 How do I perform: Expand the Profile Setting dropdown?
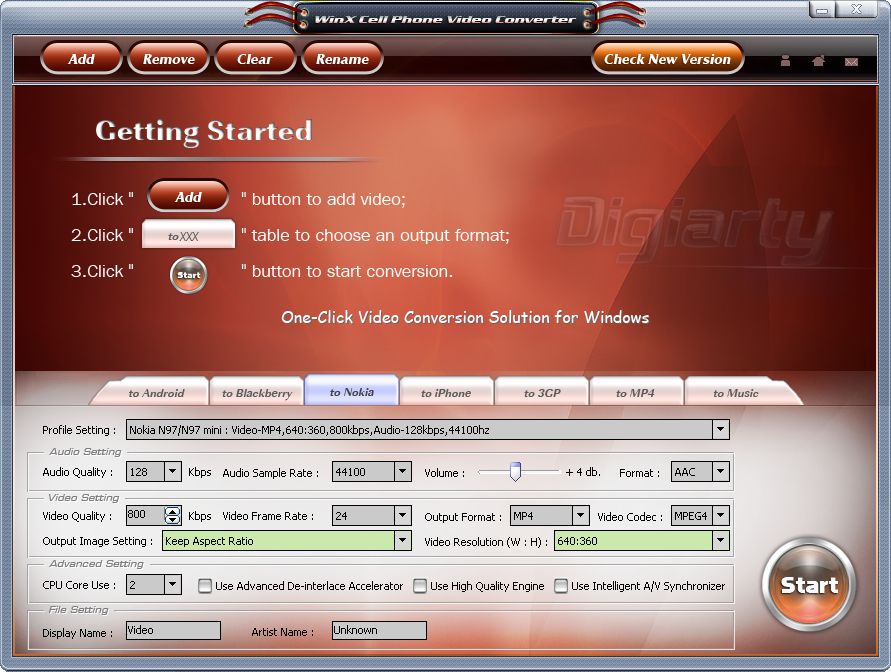[x=721, y=429]
